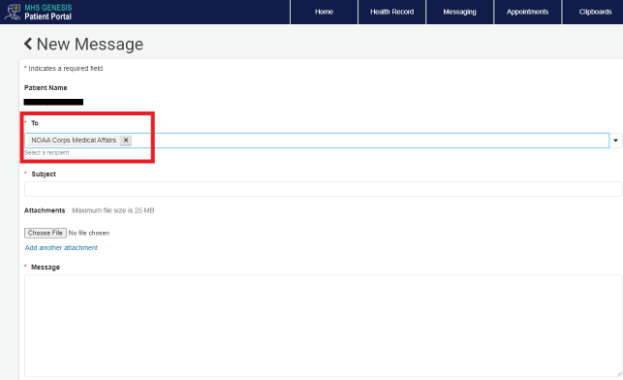Remove NOAA Corps Medical Affairs recipient
This screenshot has height=380, width=623.
pos(126,140)
